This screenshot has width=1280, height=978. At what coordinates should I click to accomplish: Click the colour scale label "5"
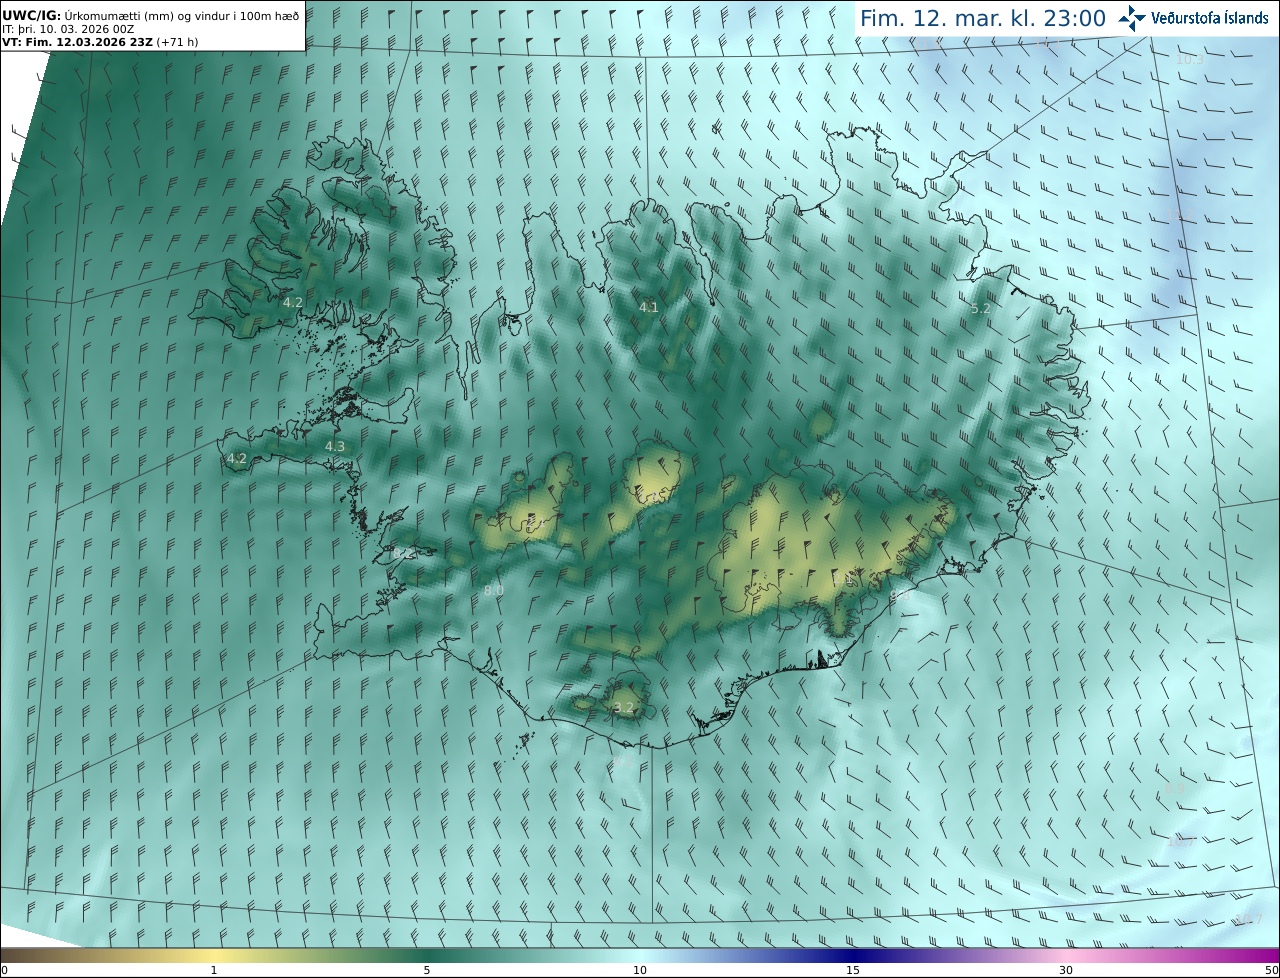[x=427, y=970]
